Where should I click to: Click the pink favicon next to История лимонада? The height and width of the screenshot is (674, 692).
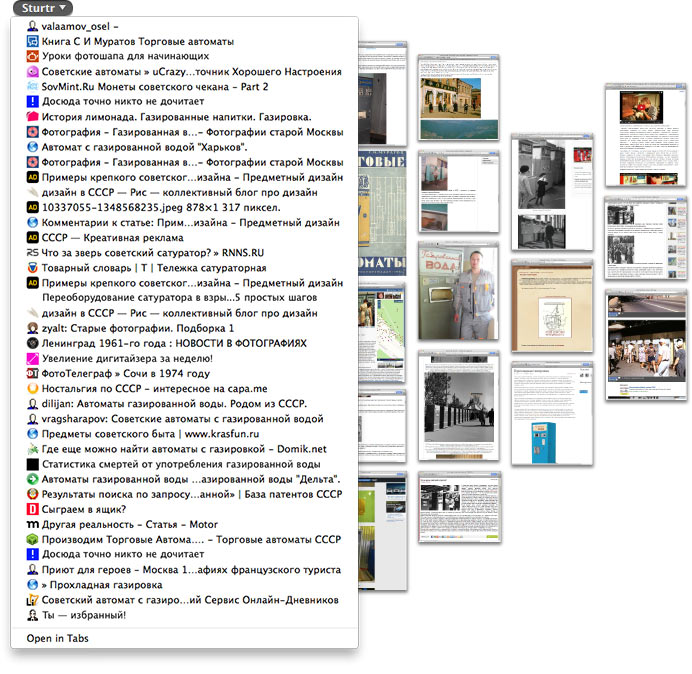[x=32, y=117]
